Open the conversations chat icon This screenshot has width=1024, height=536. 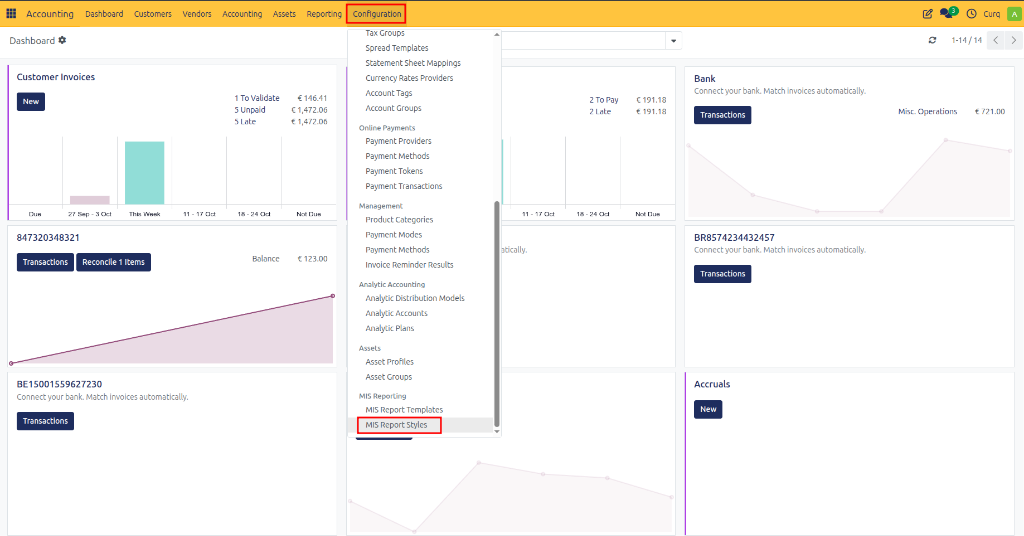(x=948, y=13)
